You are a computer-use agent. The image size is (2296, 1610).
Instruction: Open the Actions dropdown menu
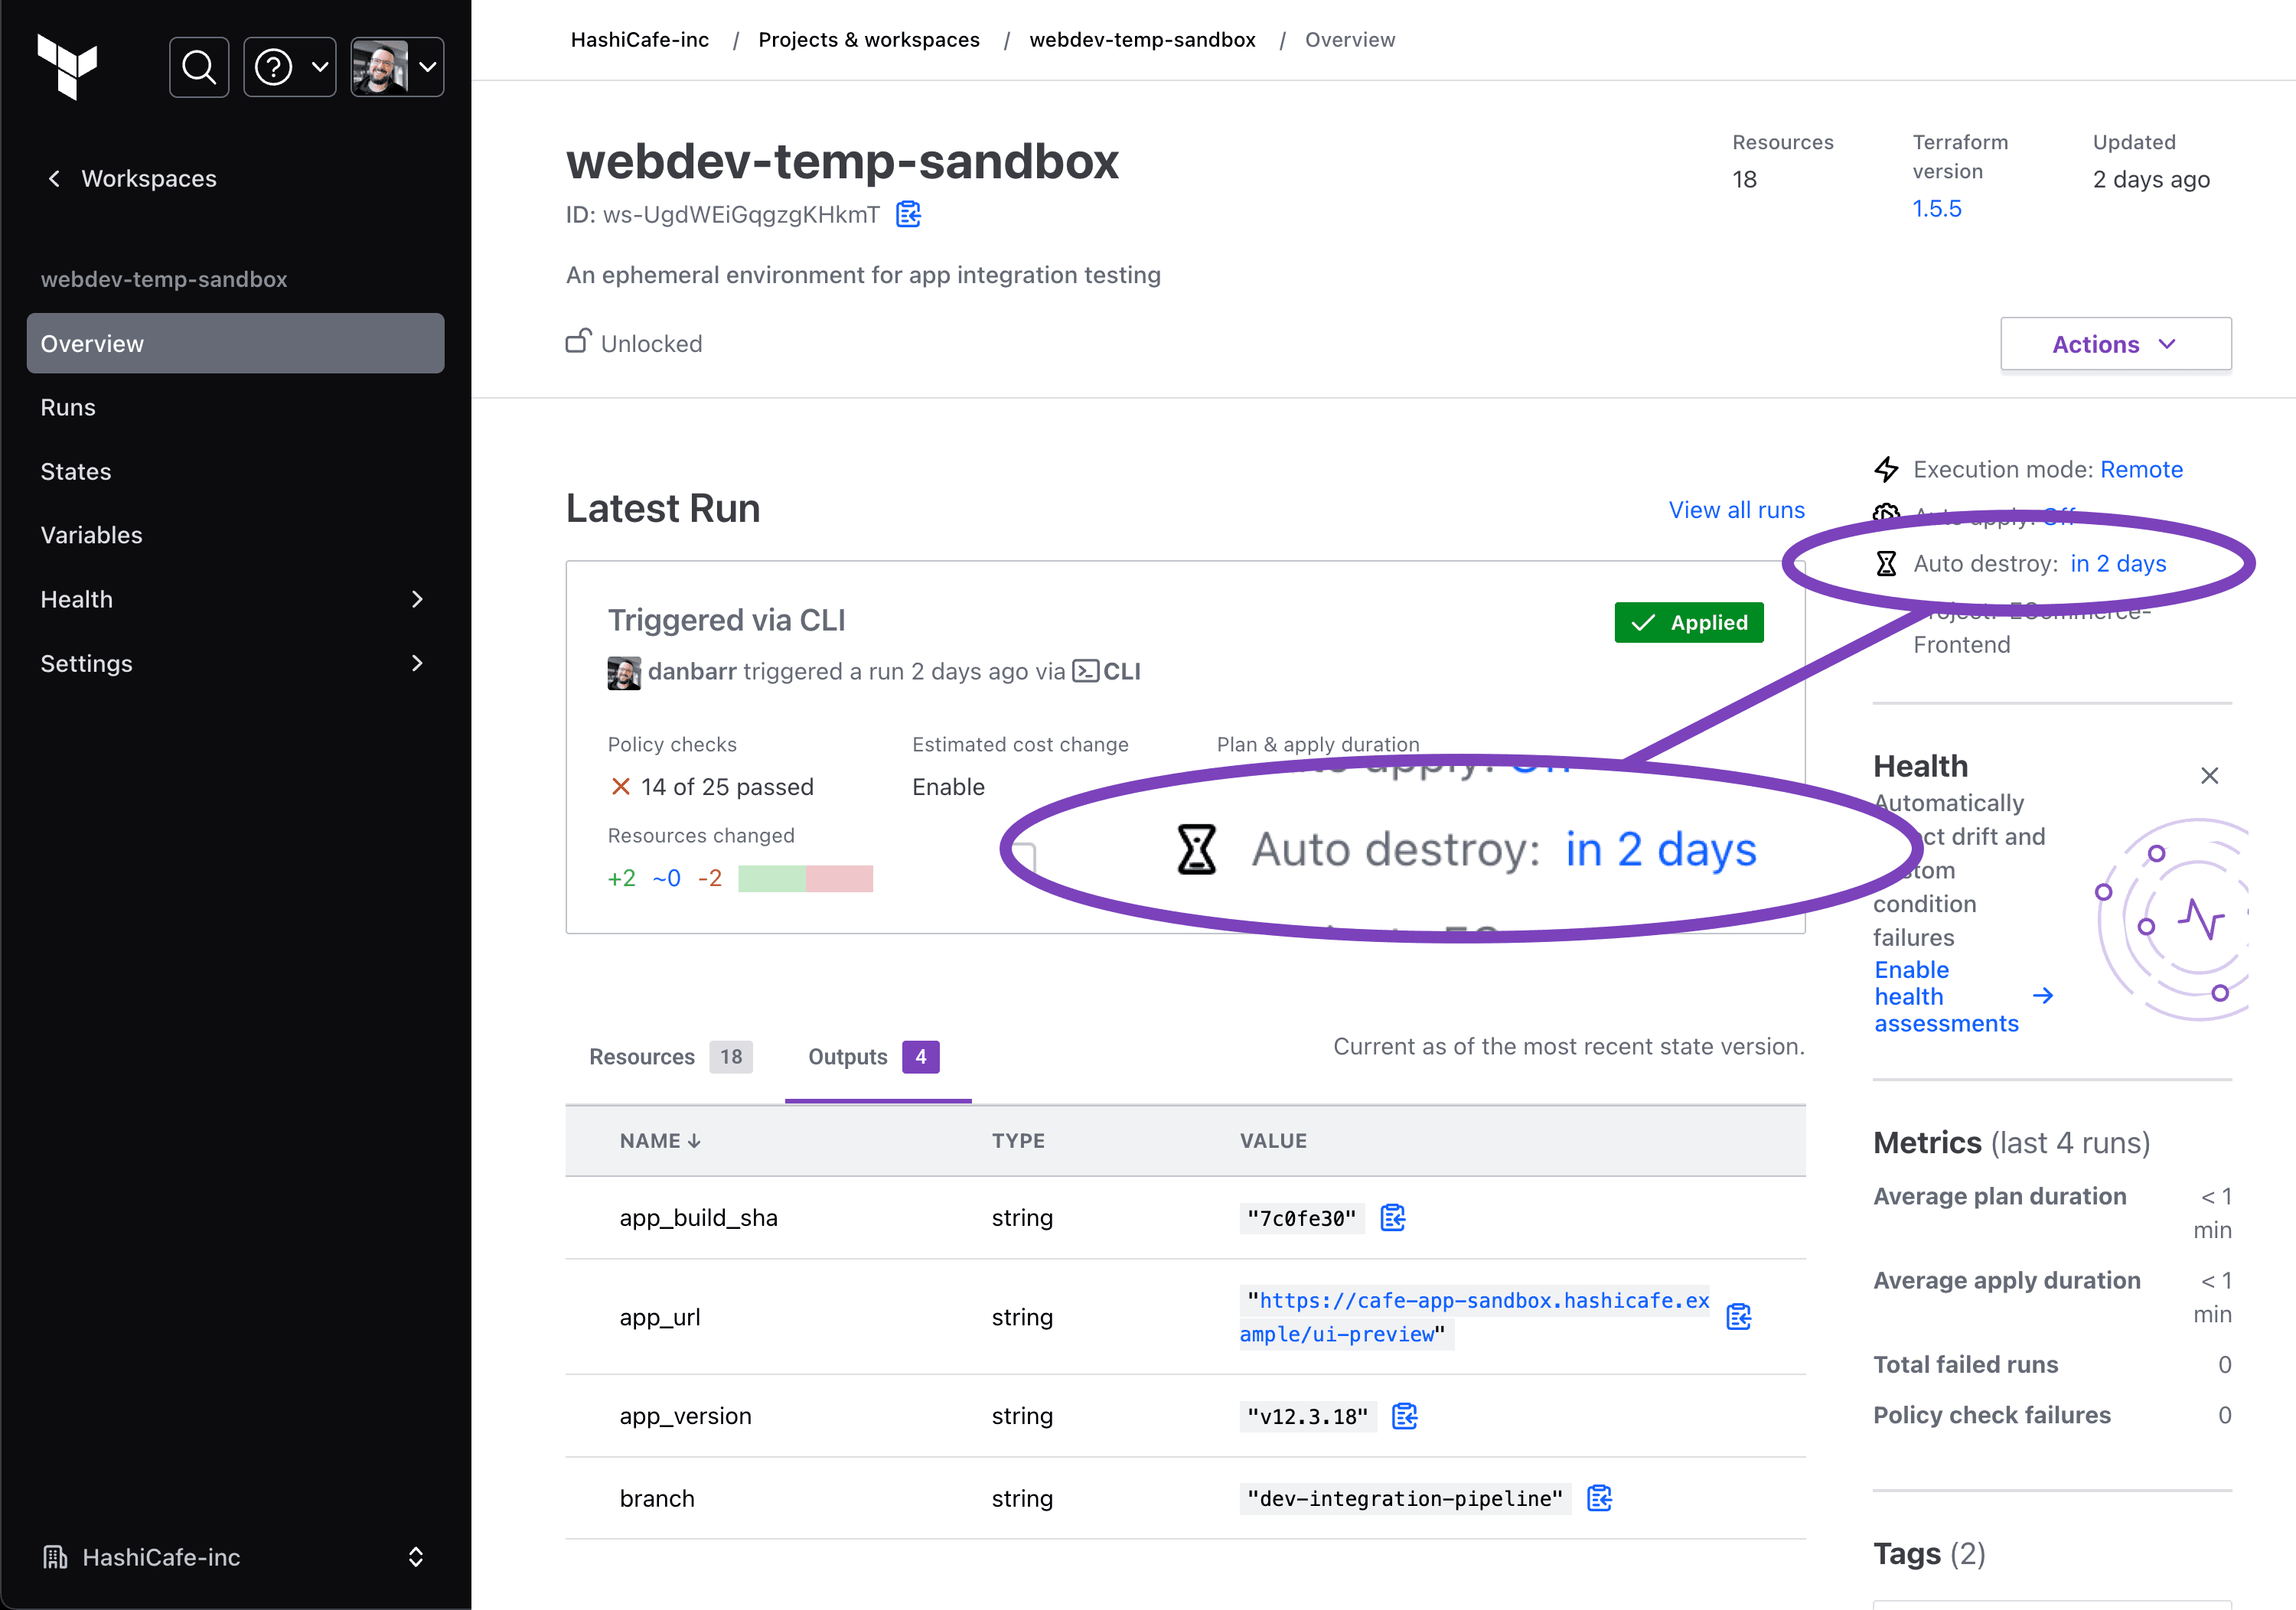coord(2114,344)
